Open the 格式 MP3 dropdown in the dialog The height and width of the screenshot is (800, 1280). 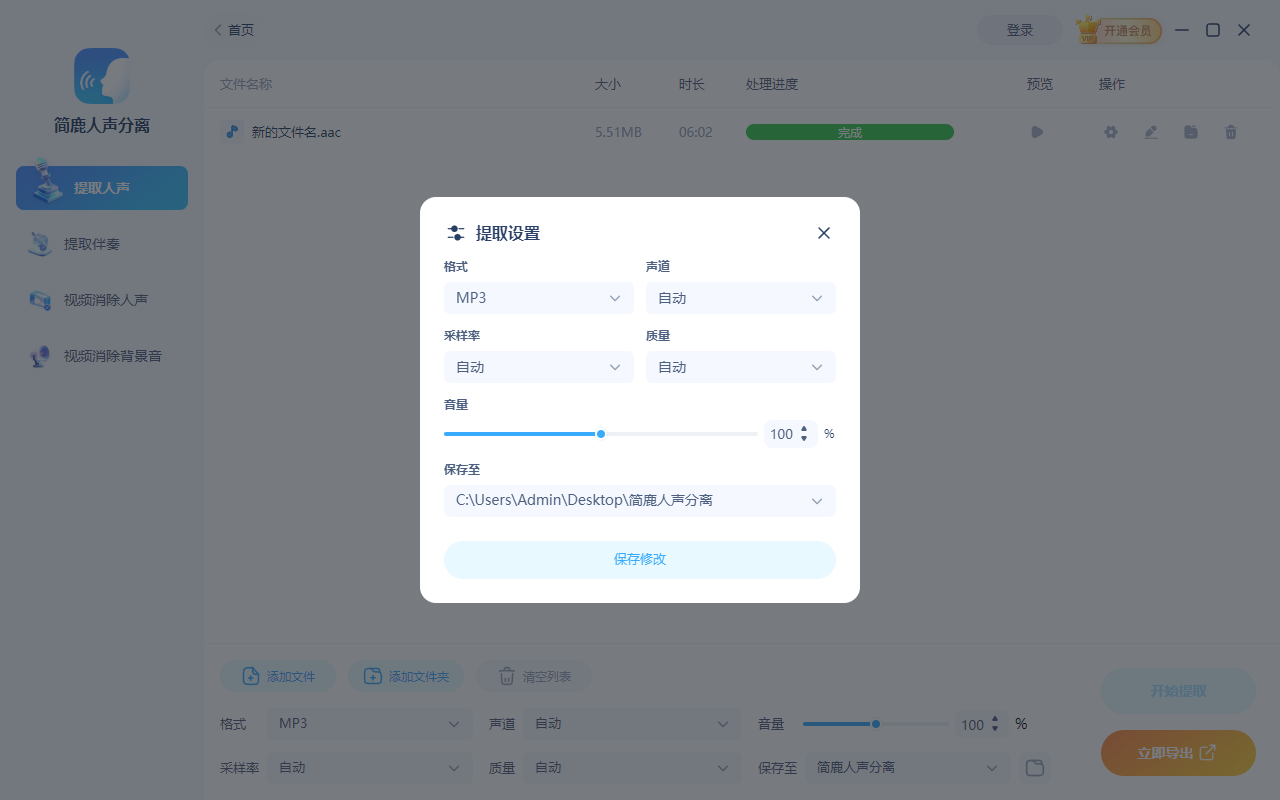point(538,297)
